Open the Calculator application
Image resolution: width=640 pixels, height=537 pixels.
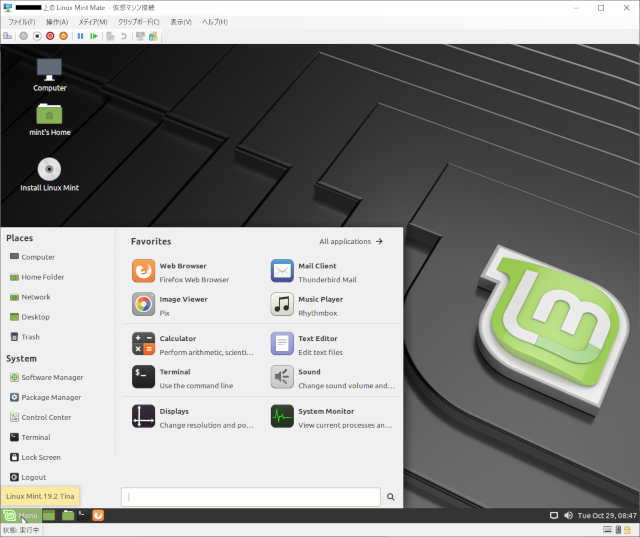192,344
